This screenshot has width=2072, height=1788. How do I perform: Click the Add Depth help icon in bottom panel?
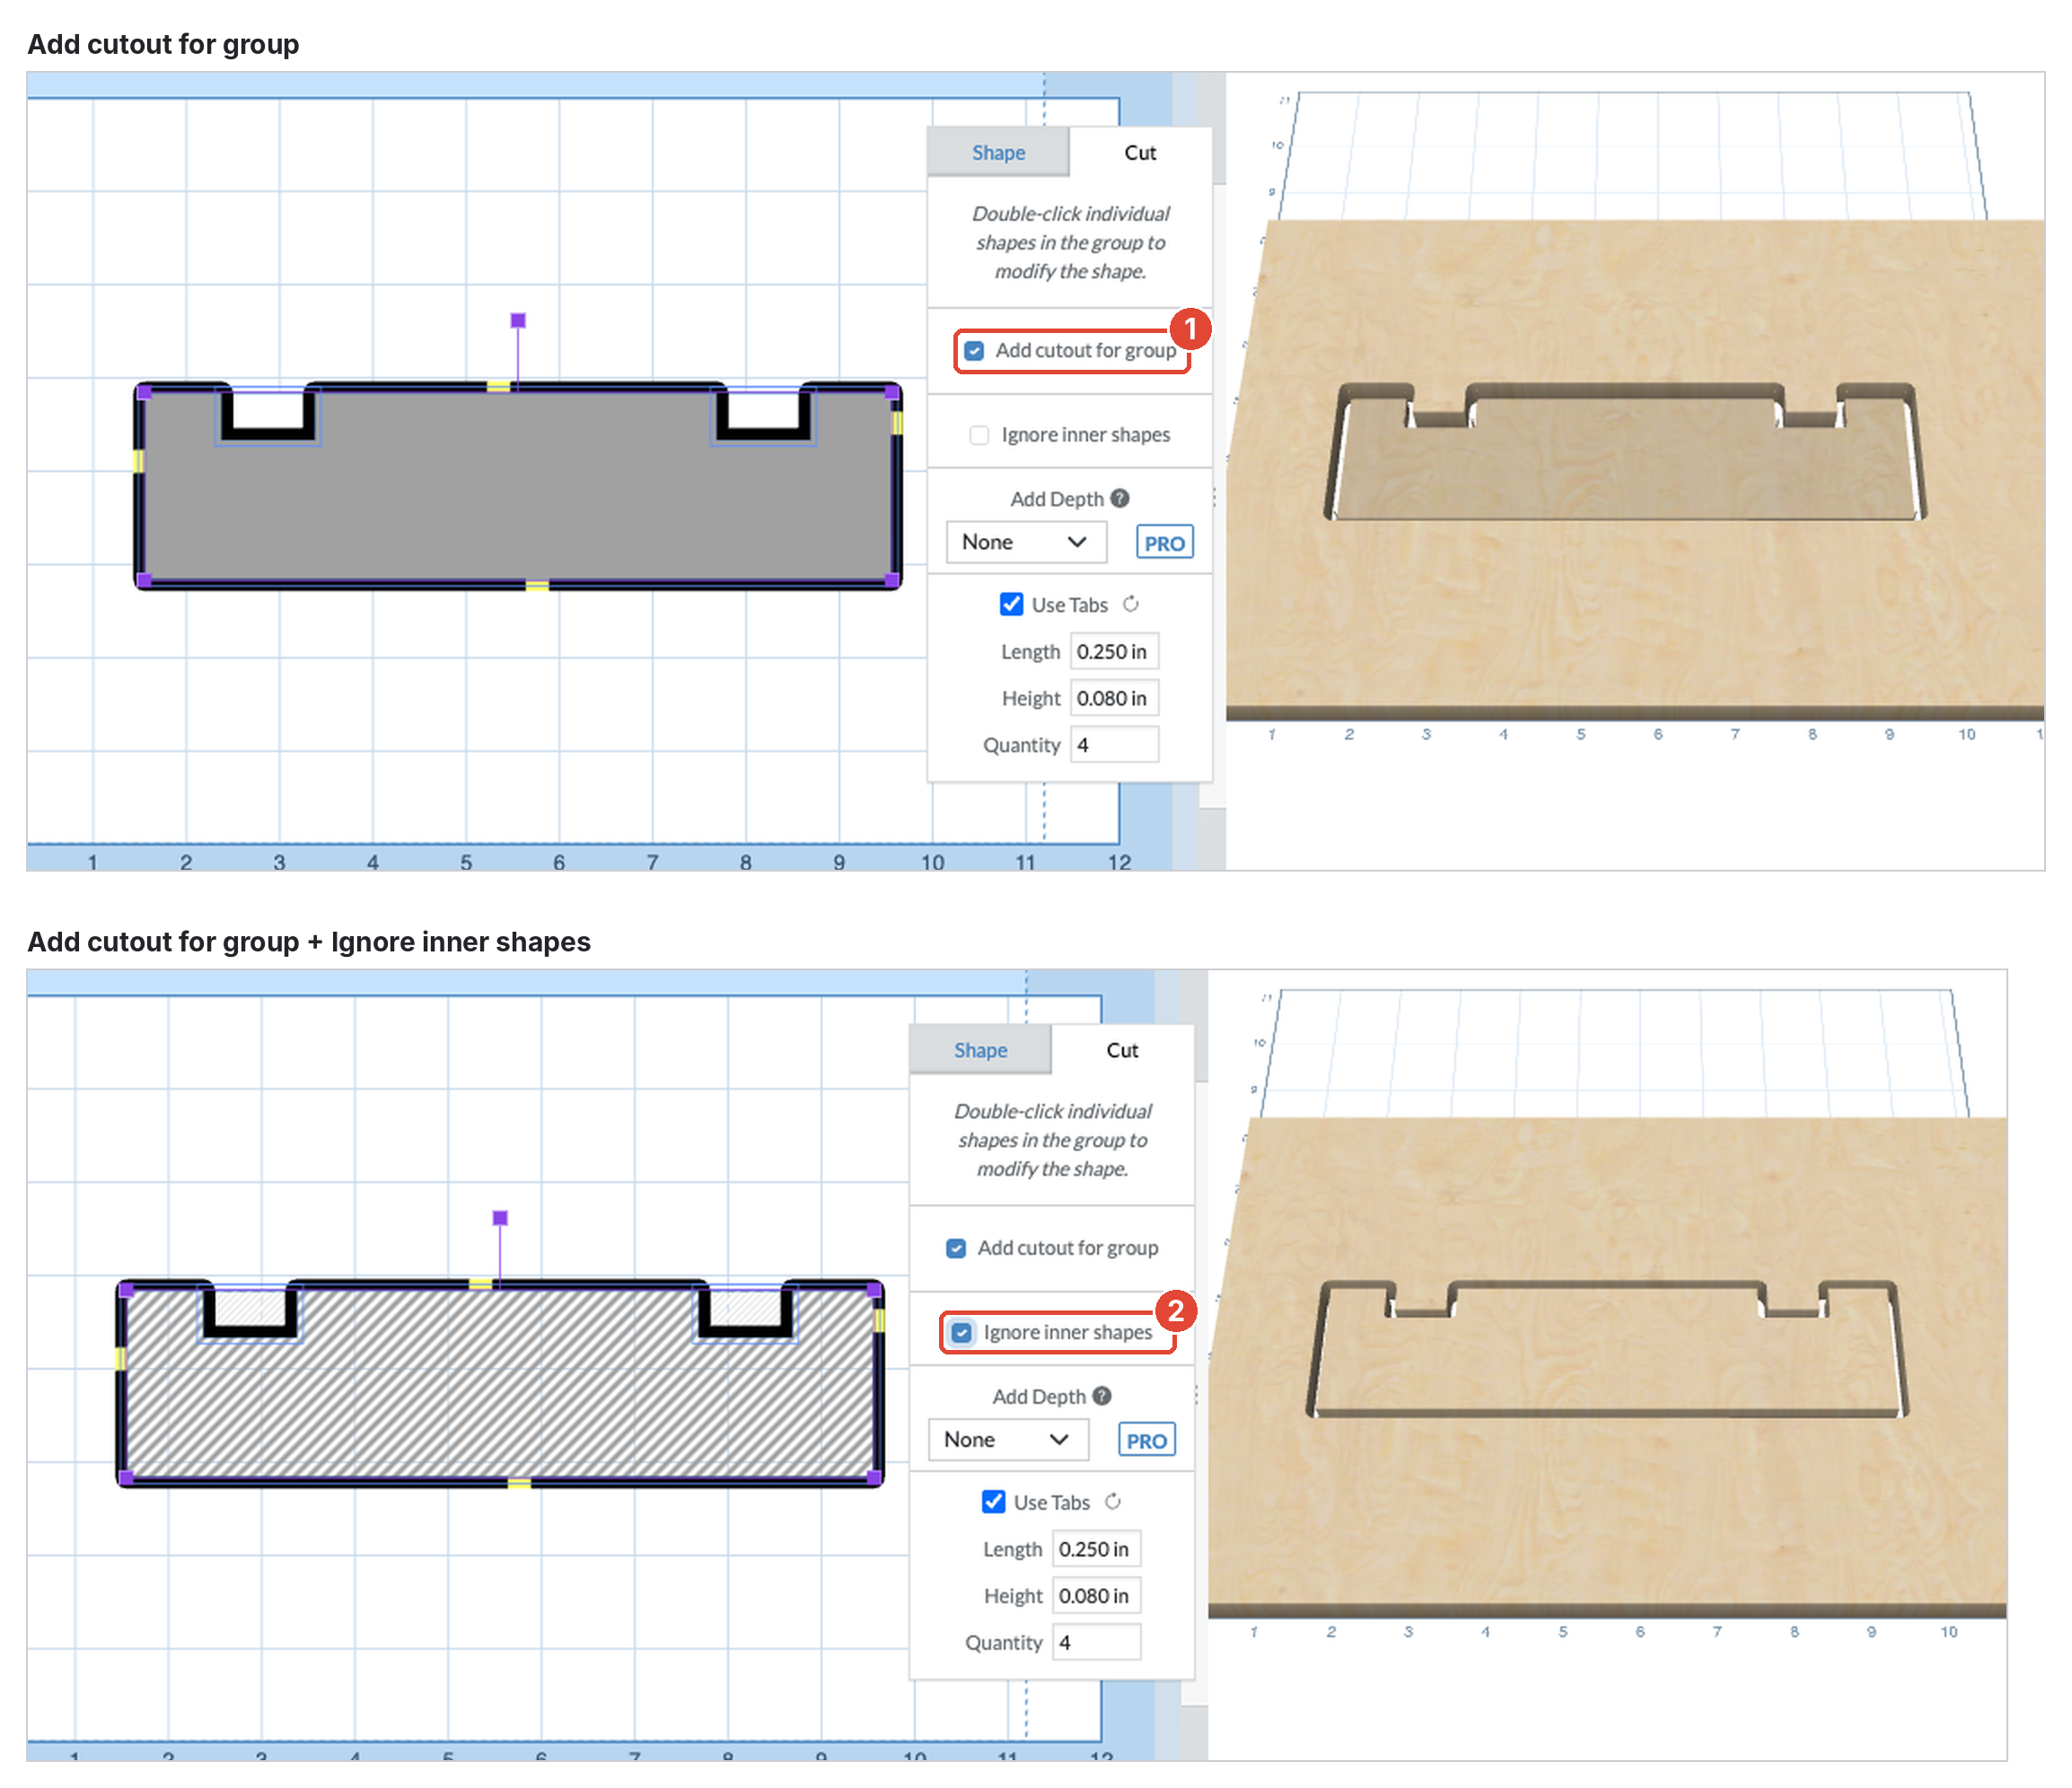tap(1102, 1396)
